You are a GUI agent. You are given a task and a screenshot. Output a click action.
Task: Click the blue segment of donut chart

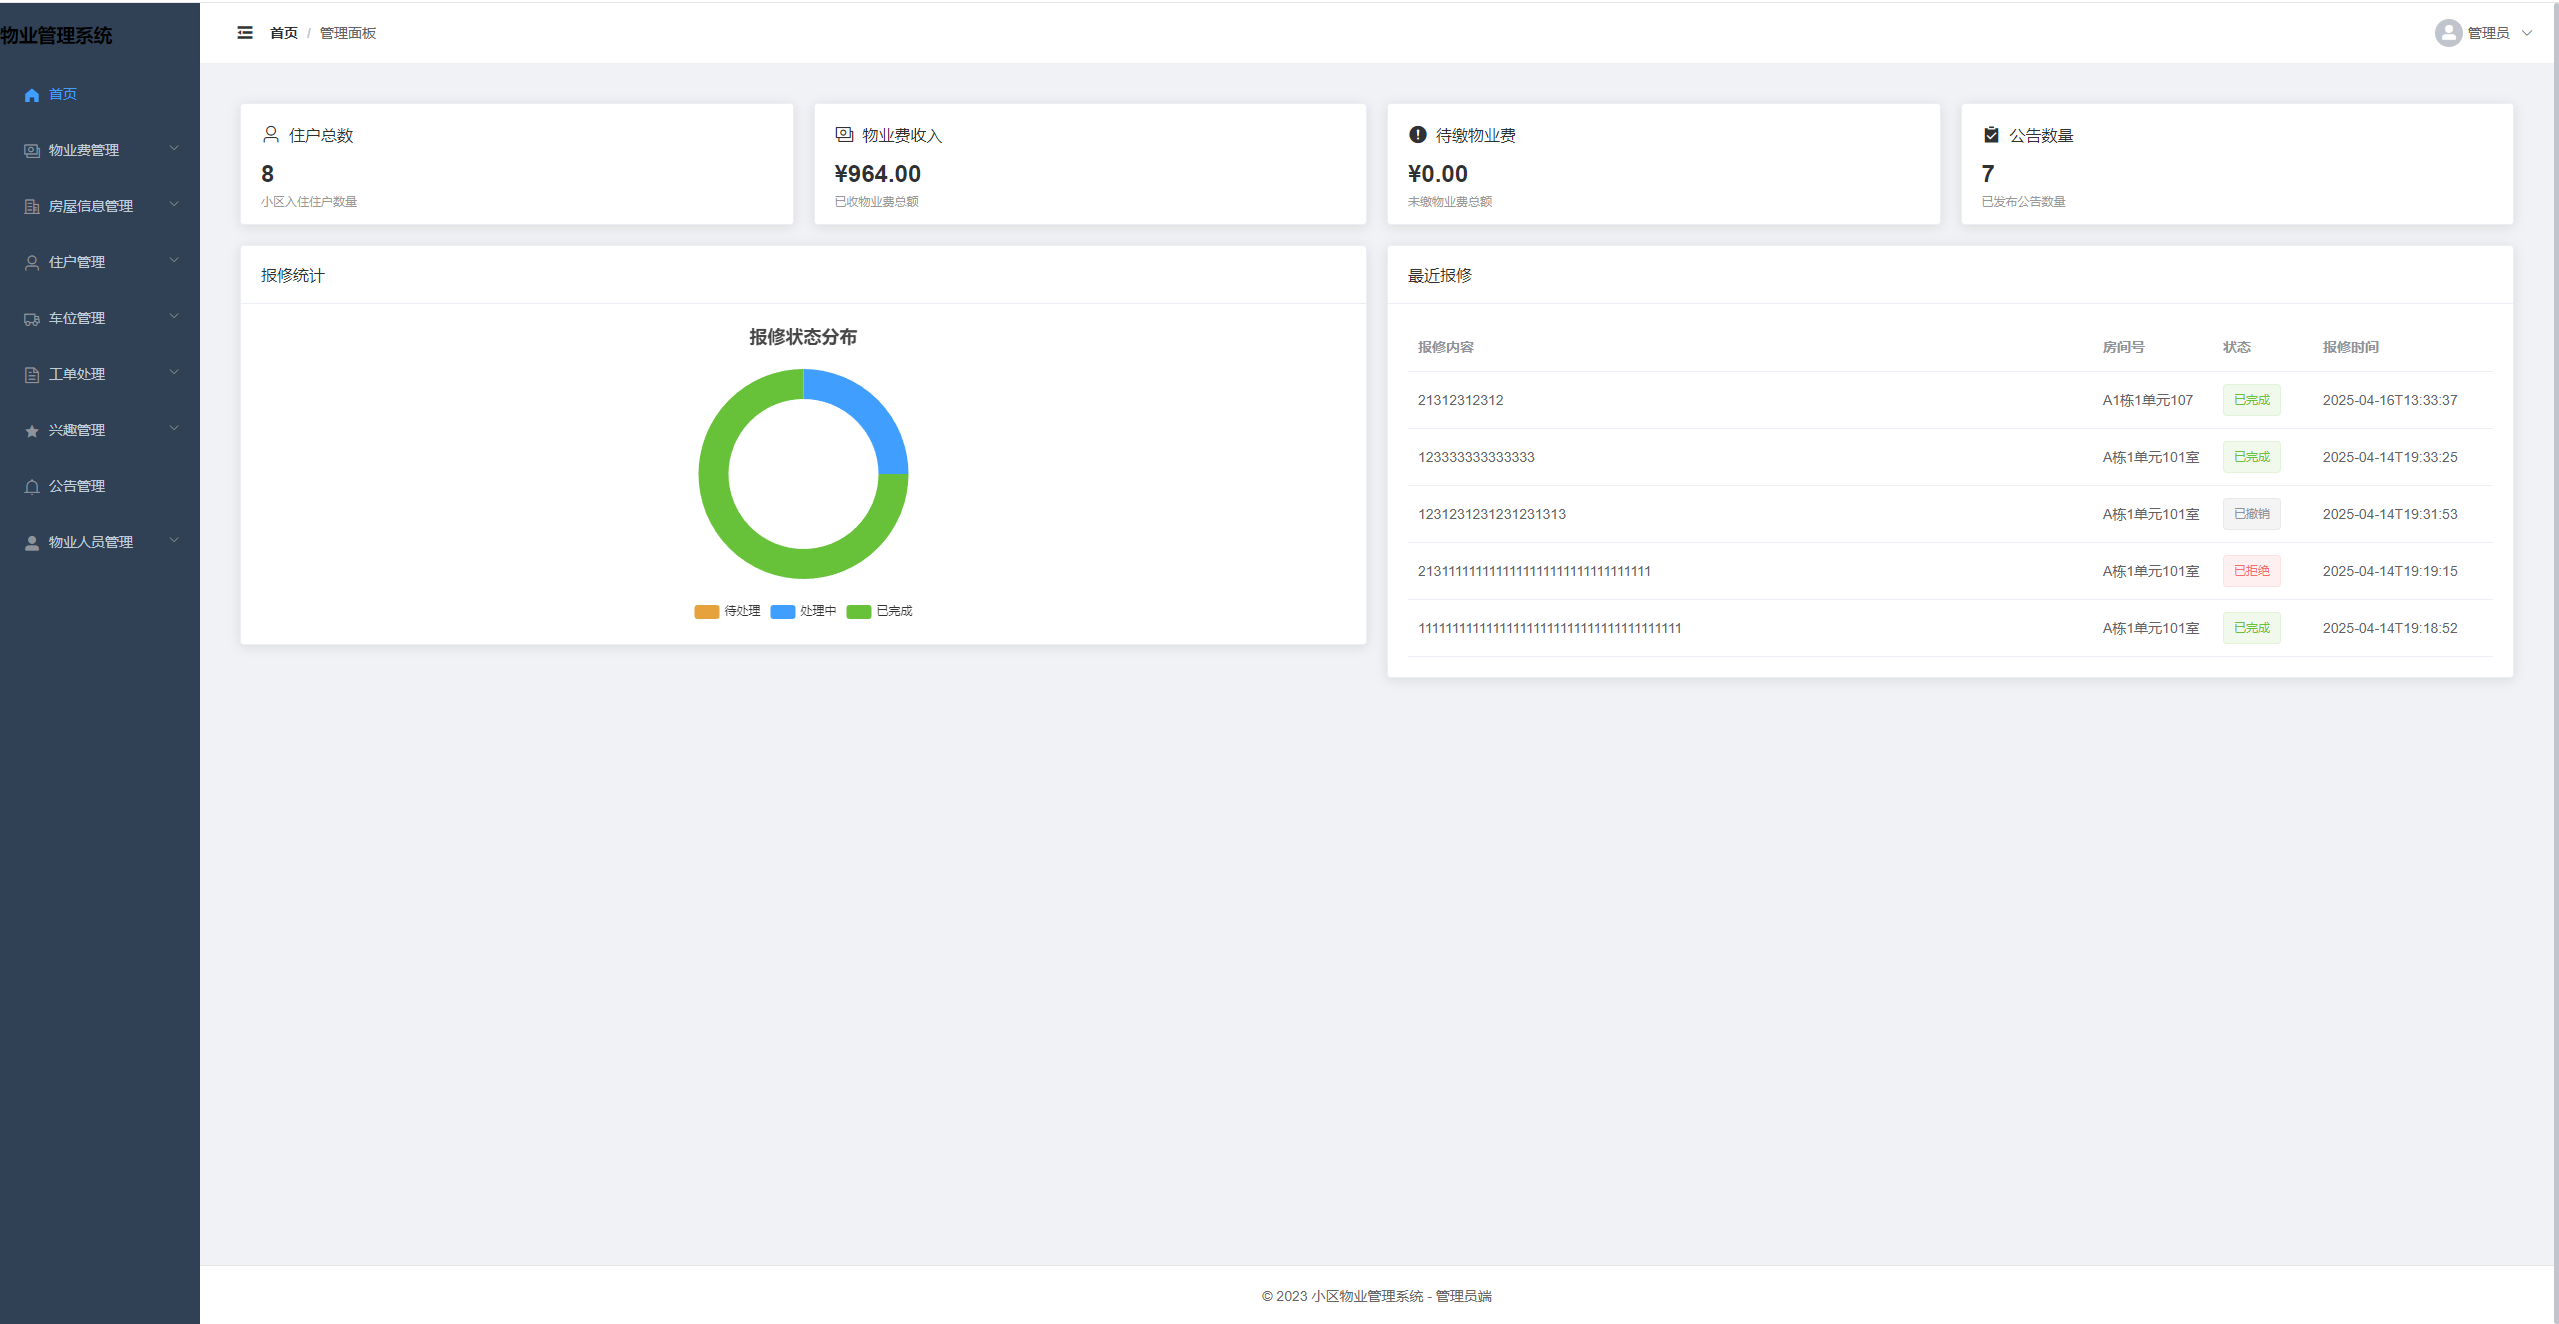[867, 411]
